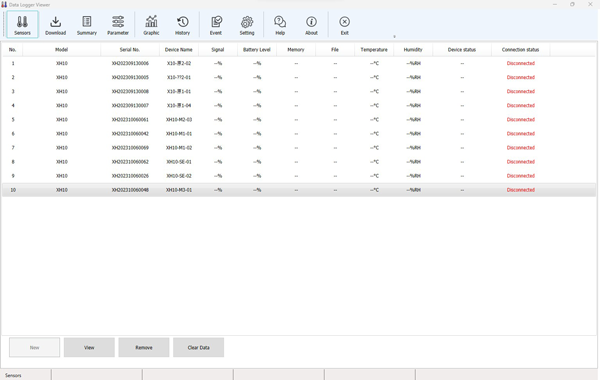Screen dimensions: 600x380
Task: Show the Graphic chart view
Action: 151,25
